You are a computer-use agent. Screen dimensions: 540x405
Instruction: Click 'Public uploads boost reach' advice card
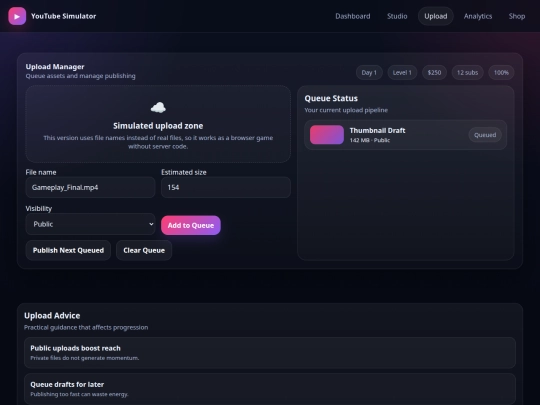point(270,353)
